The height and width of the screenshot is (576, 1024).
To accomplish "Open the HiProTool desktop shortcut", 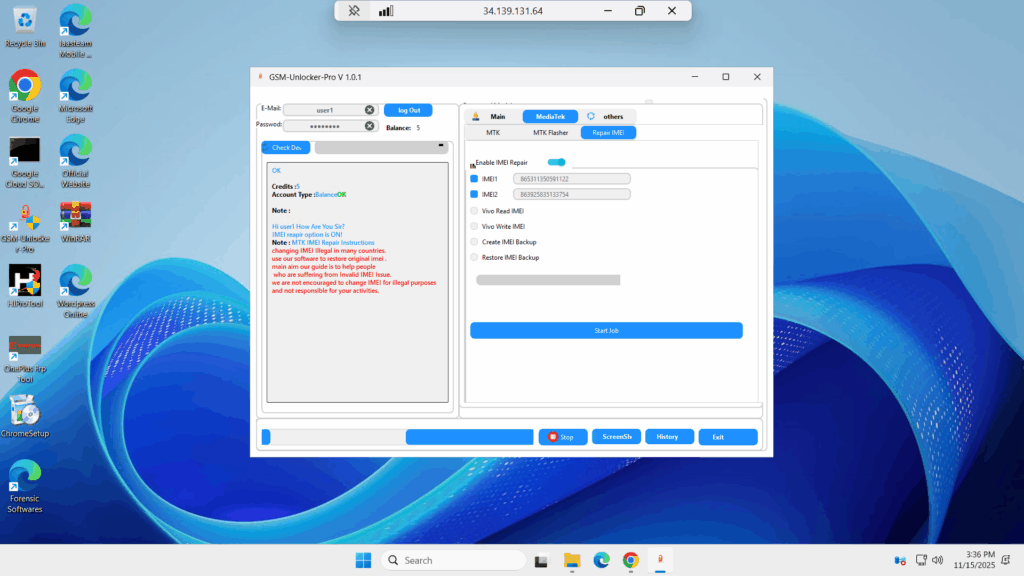I will (24, 282).
